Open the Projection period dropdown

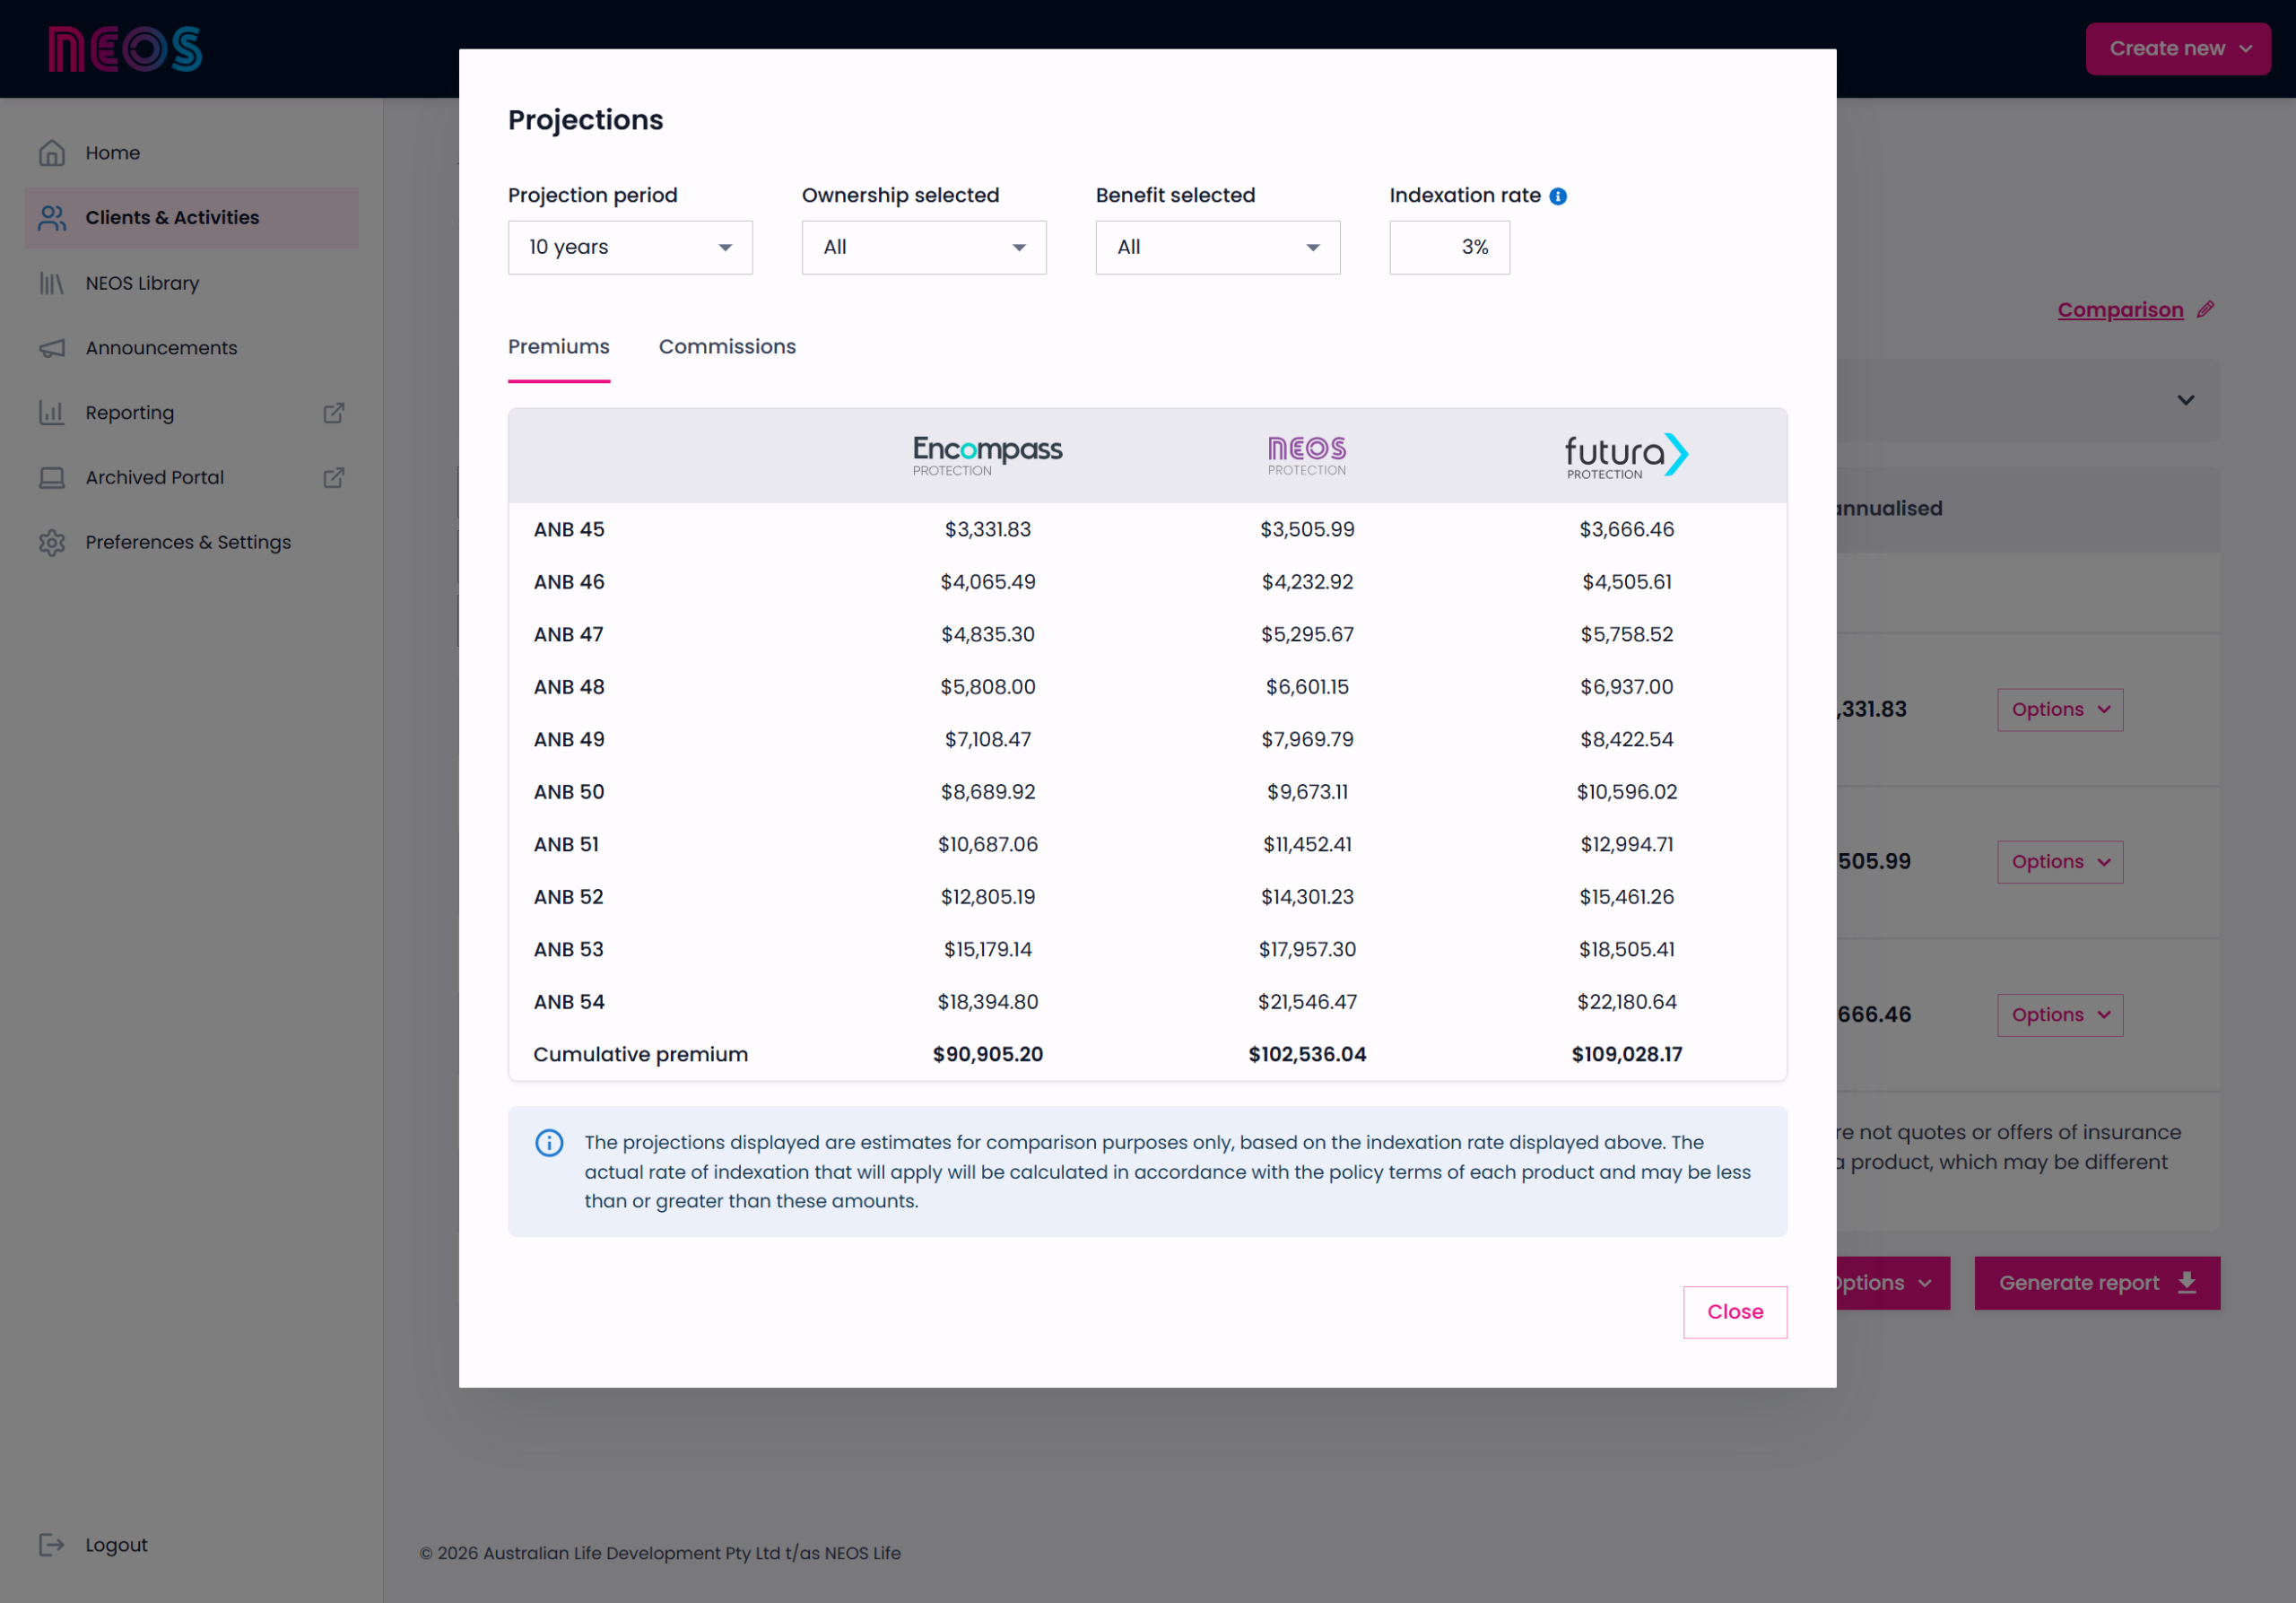(630, 247)
